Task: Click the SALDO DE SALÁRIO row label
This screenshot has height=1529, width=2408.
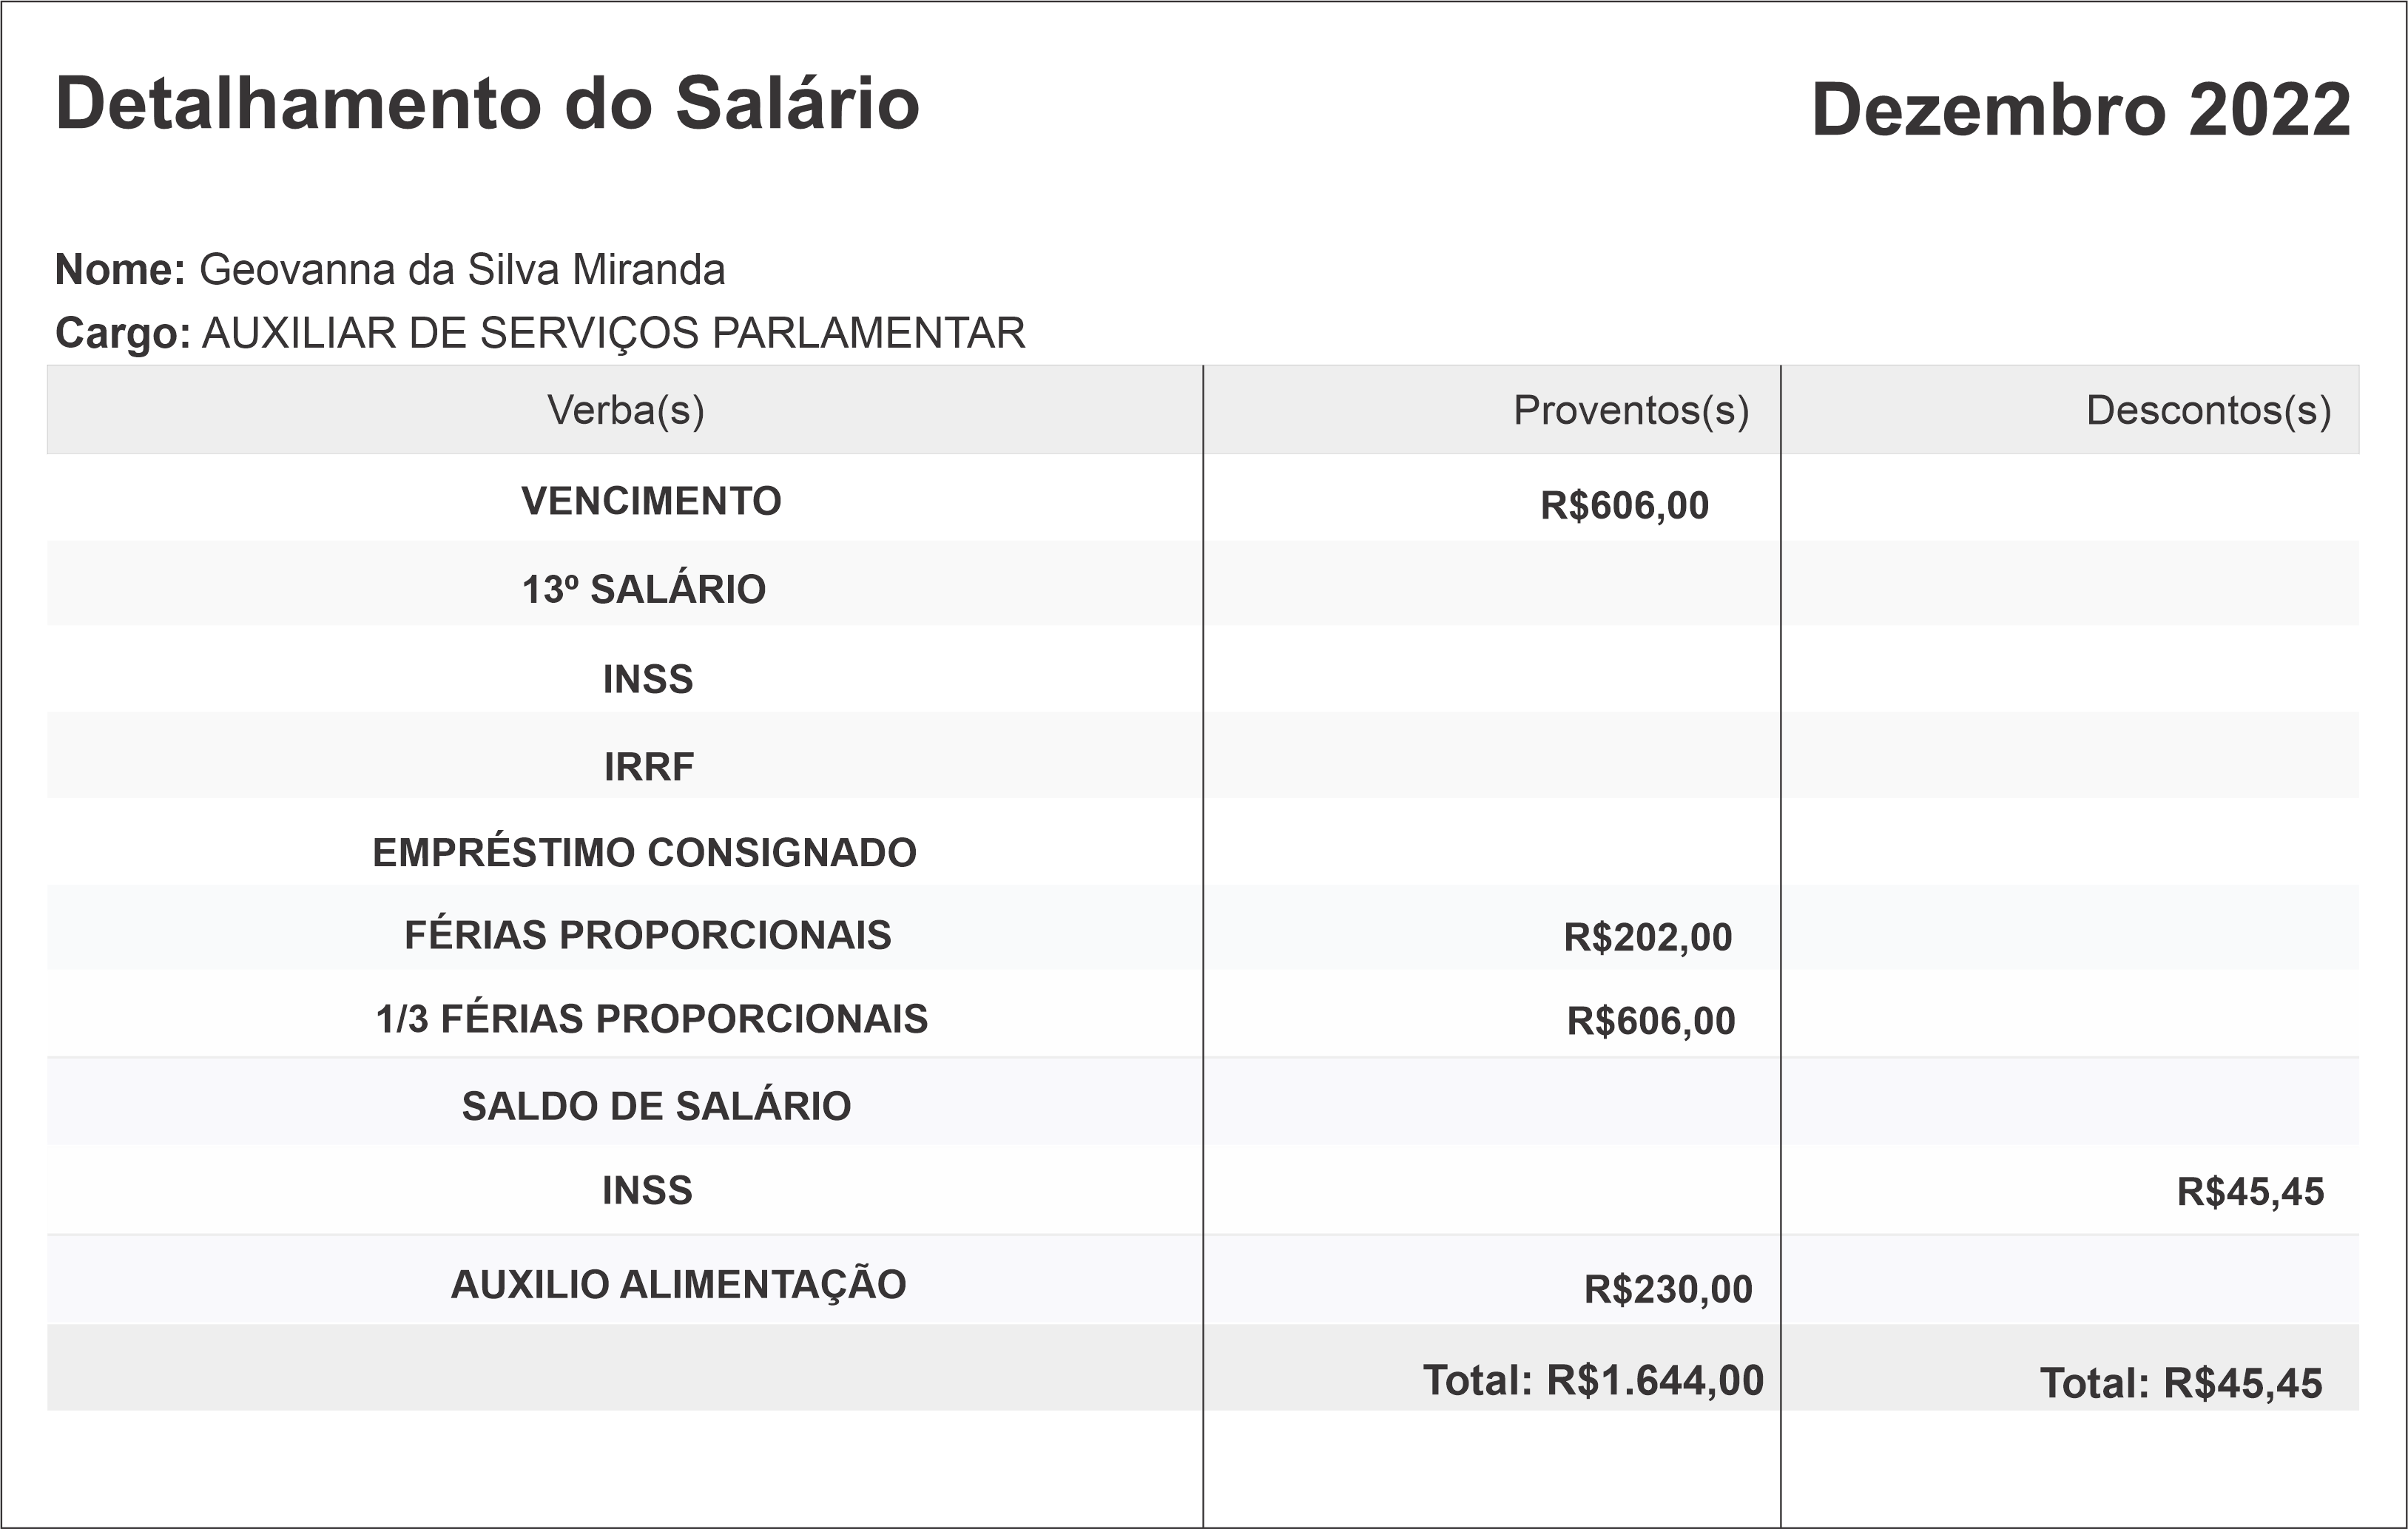Action: [x=656, y=1106]
